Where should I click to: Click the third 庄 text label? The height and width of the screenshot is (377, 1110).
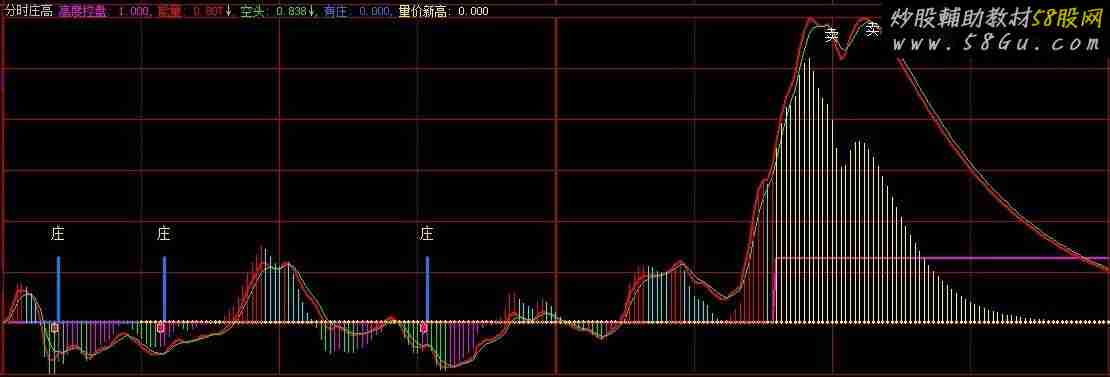pos(426,233)
